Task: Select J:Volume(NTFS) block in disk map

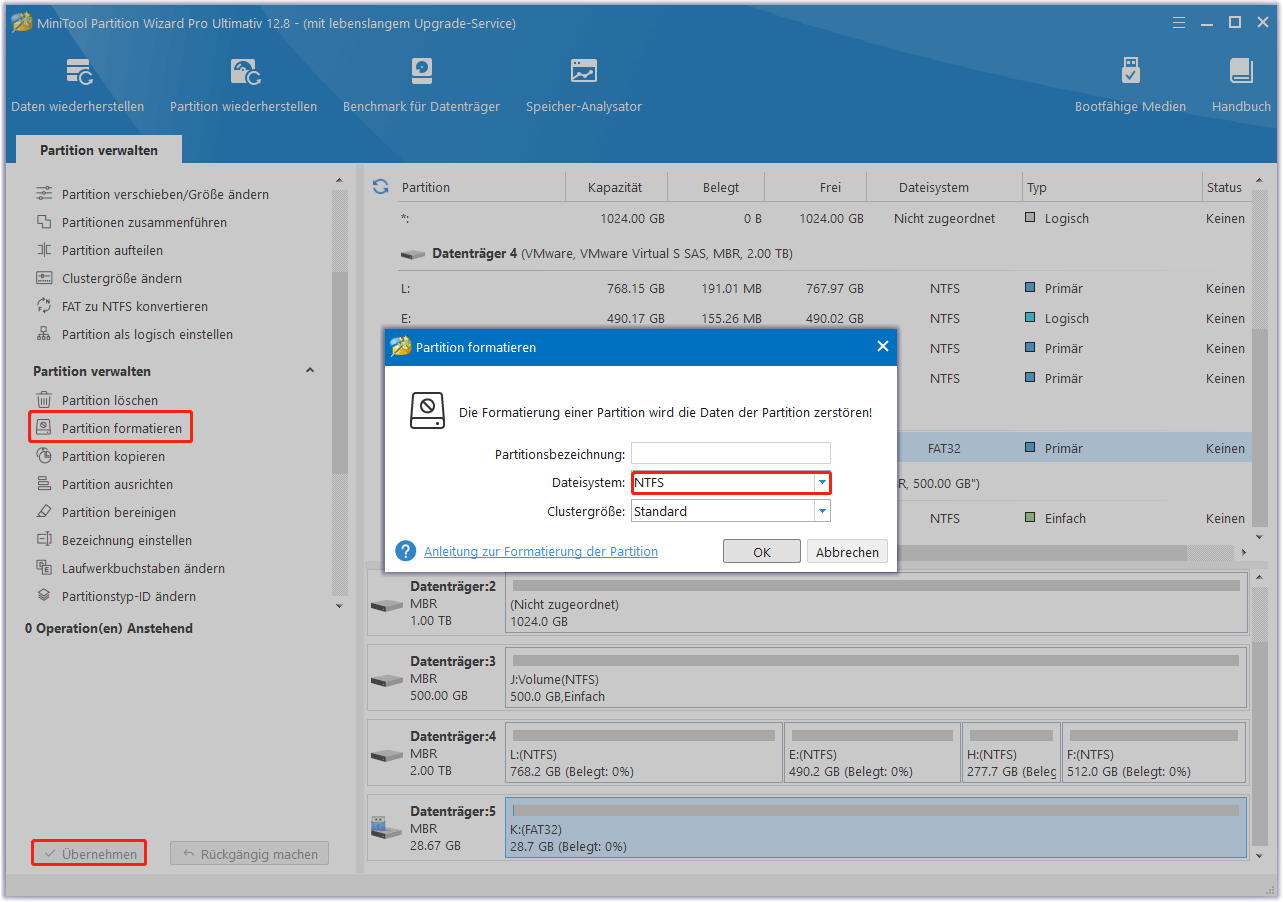Action: click(877, 679)
